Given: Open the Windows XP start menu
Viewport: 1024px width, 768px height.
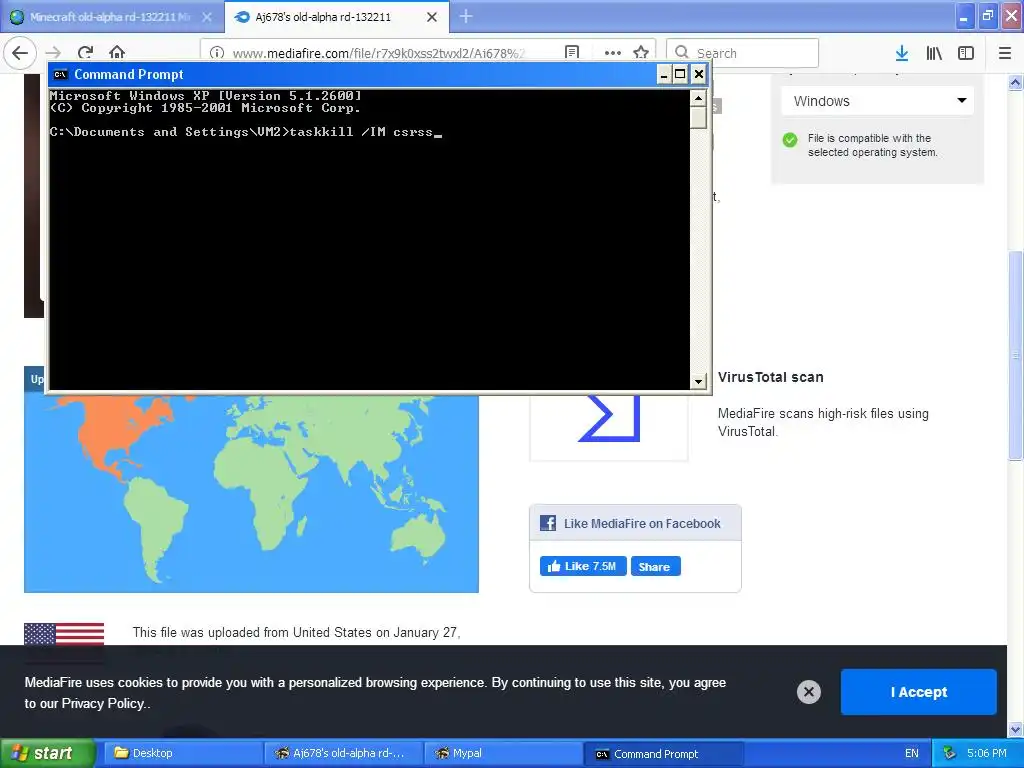Looking at the screenshot, I should click(47, 754).
